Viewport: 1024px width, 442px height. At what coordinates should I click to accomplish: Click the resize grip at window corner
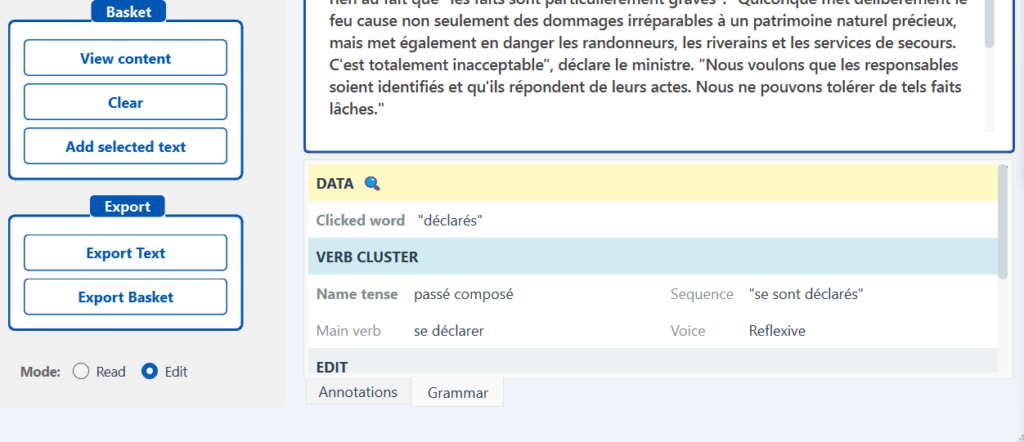point(1017,435)
